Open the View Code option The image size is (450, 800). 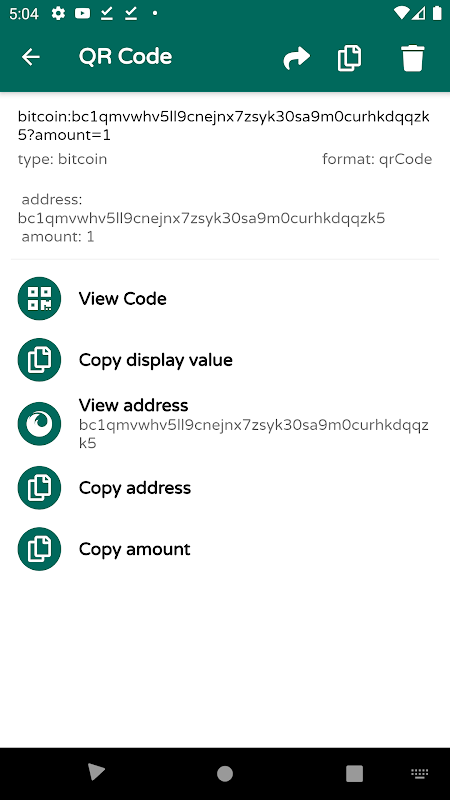point(225,298)
